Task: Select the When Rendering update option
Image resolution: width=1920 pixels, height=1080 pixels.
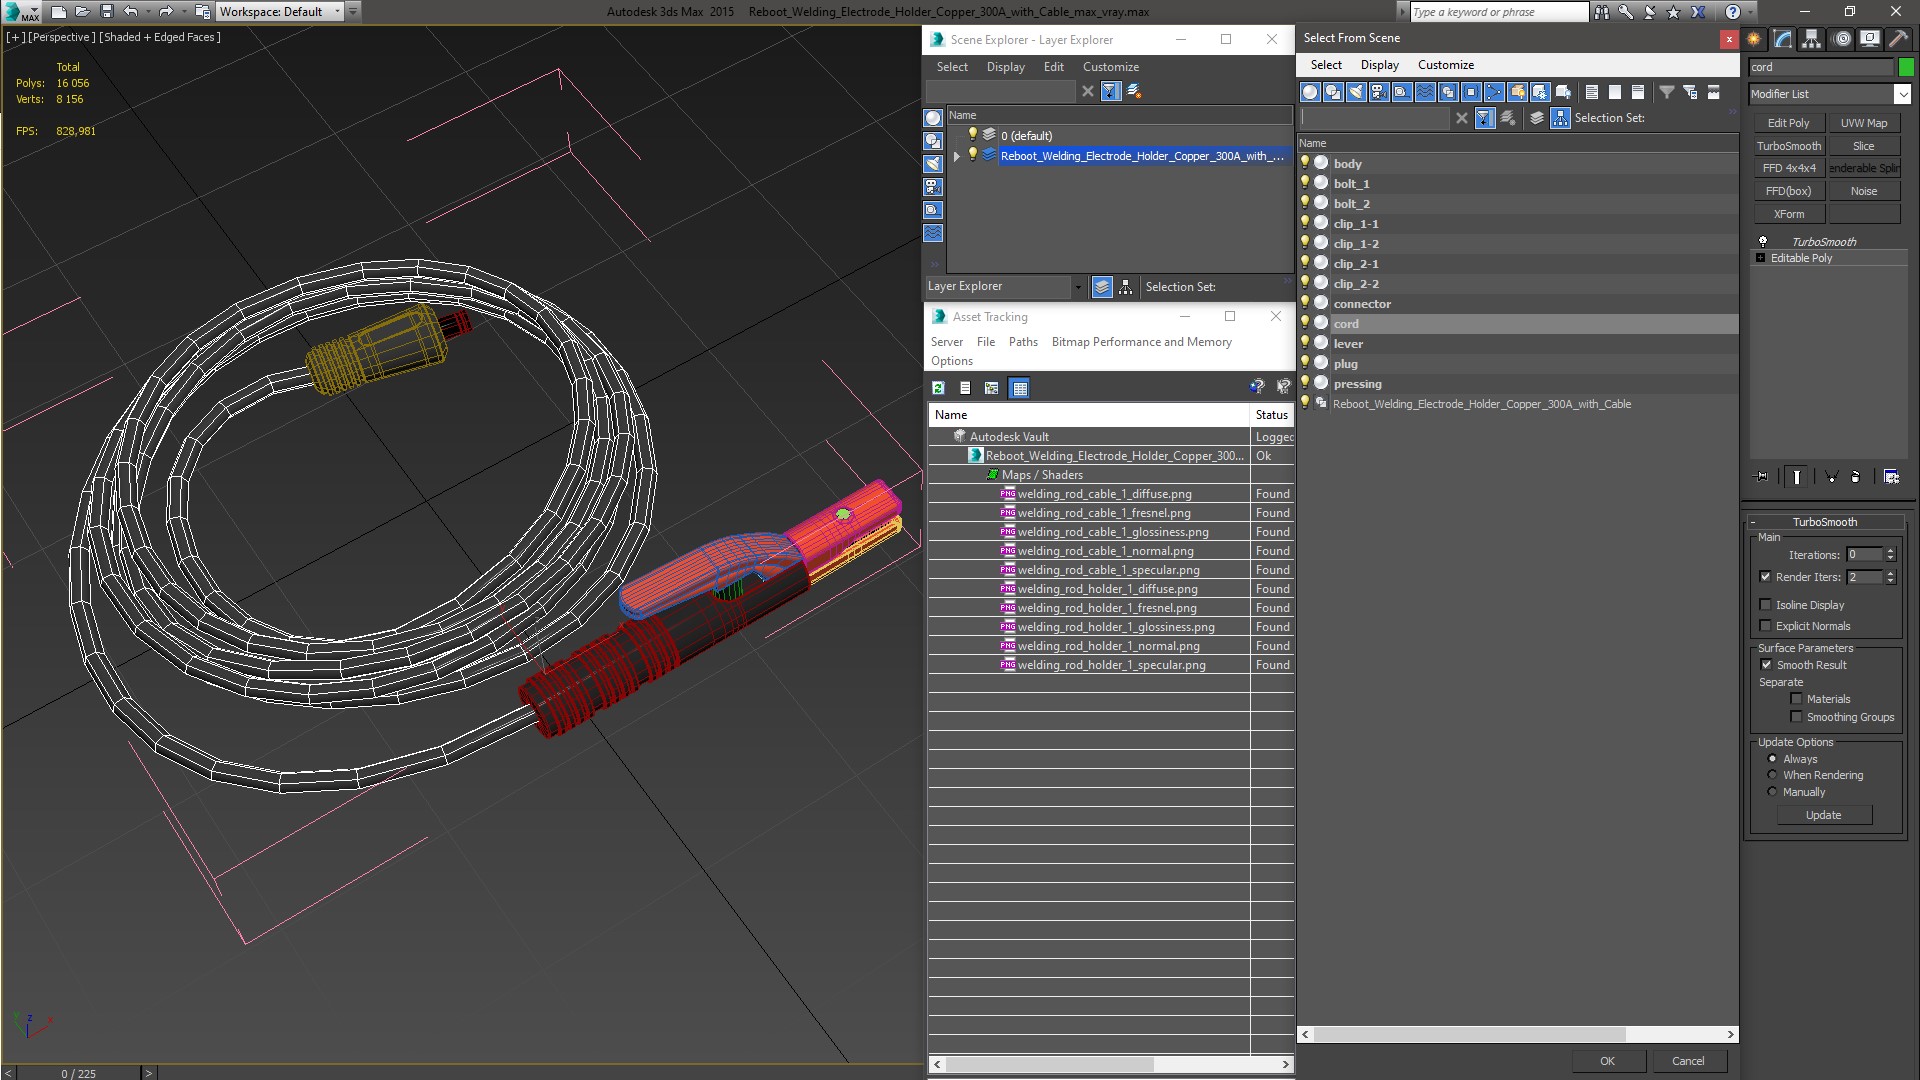Action: 1772,775
